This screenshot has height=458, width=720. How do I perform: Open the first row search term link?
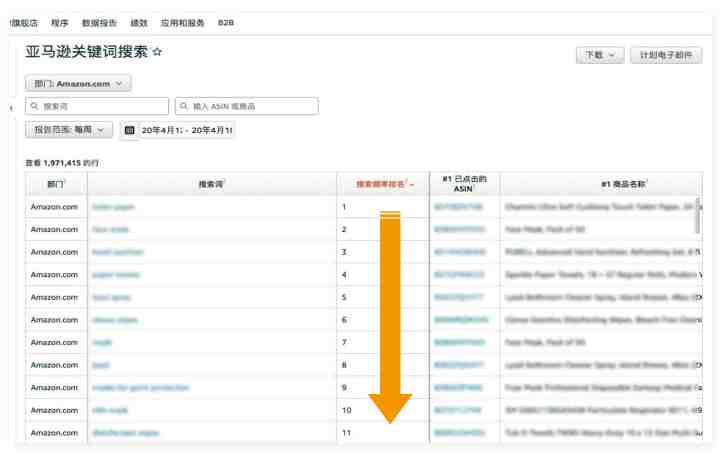(x=112, y=207)
